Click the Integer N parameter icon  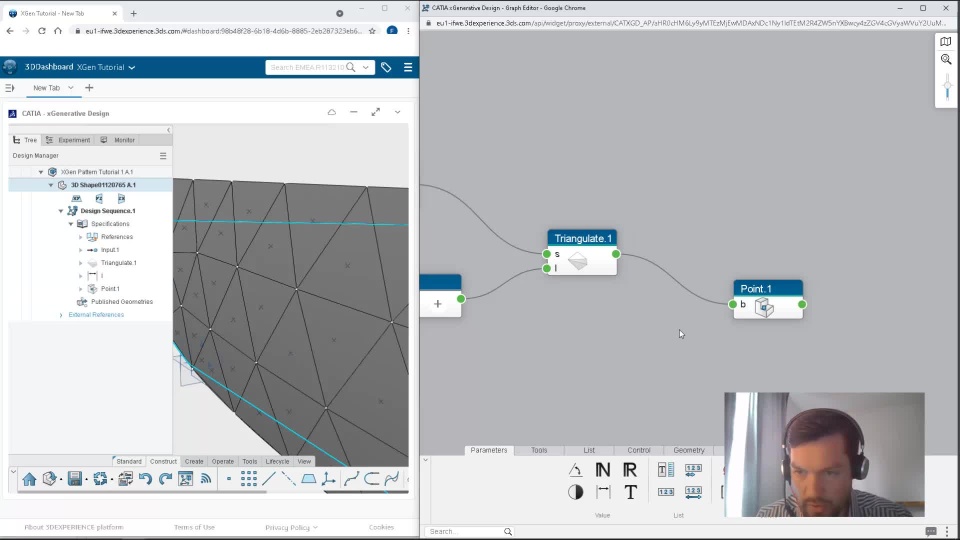pos(602,470)
